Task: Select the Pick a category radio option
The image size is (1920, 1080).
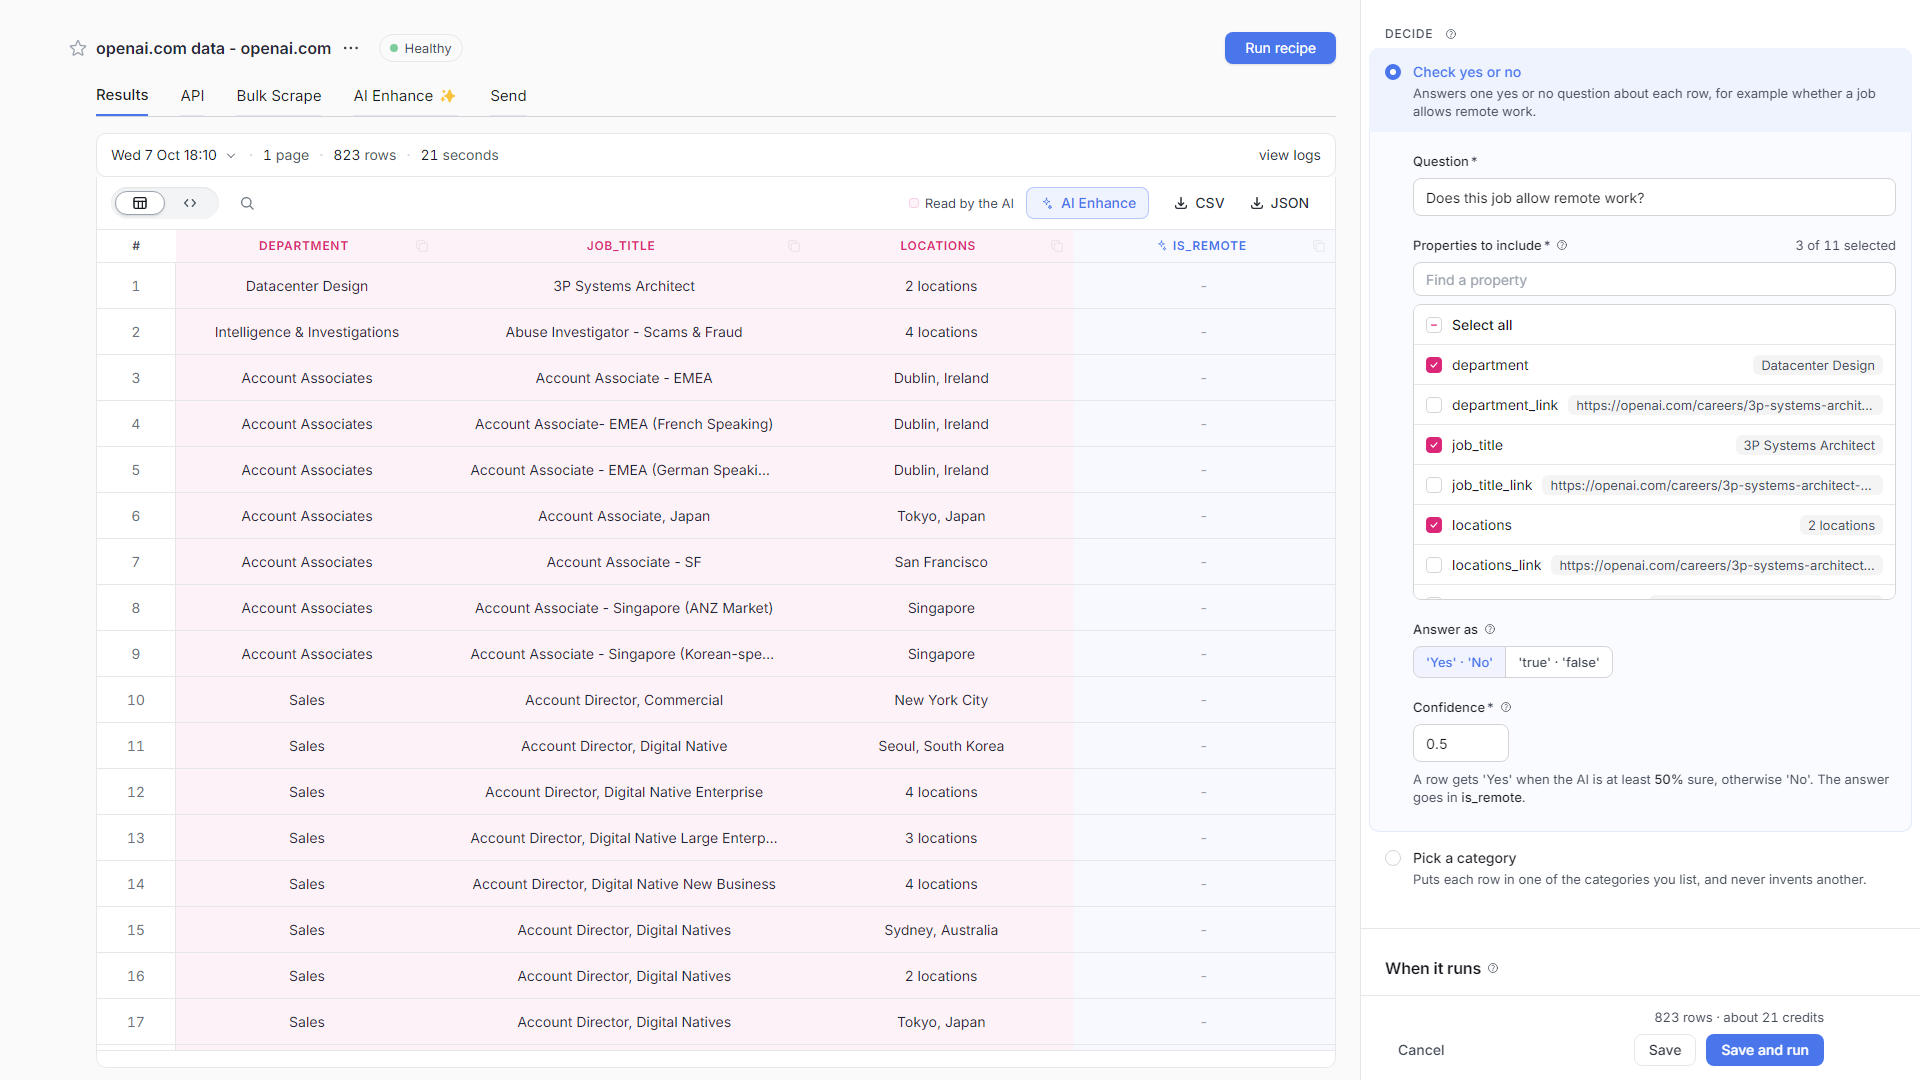Action: [1393, 858]
